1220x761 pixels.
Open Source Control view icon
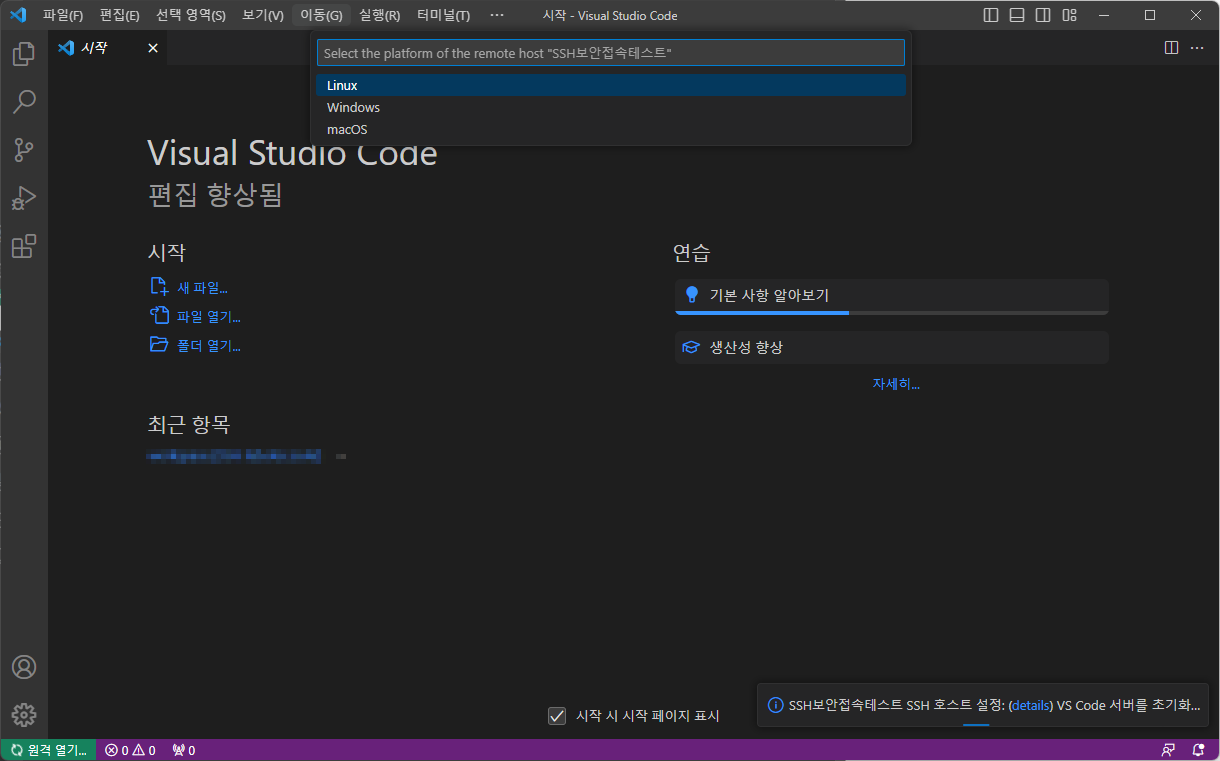(24, 150)
